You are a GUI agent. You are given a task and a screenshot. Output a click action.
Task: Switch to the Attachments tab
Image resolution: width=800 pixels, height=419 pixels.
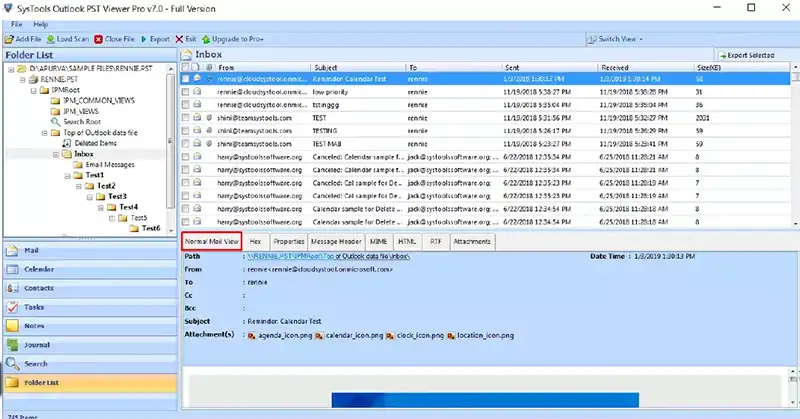tap(472, 241)
